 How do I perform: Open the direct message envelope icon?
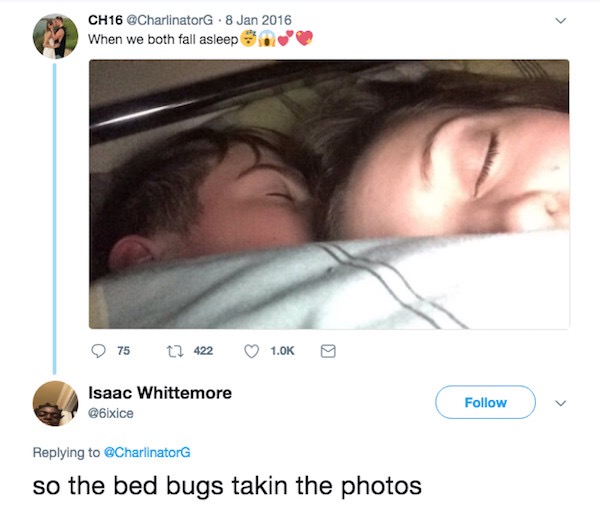(x=328, y=351)
